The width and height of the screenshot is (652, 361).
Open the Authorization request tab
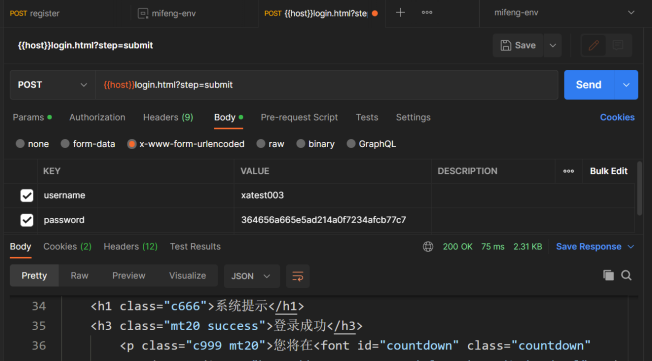(x=97, y=117)
